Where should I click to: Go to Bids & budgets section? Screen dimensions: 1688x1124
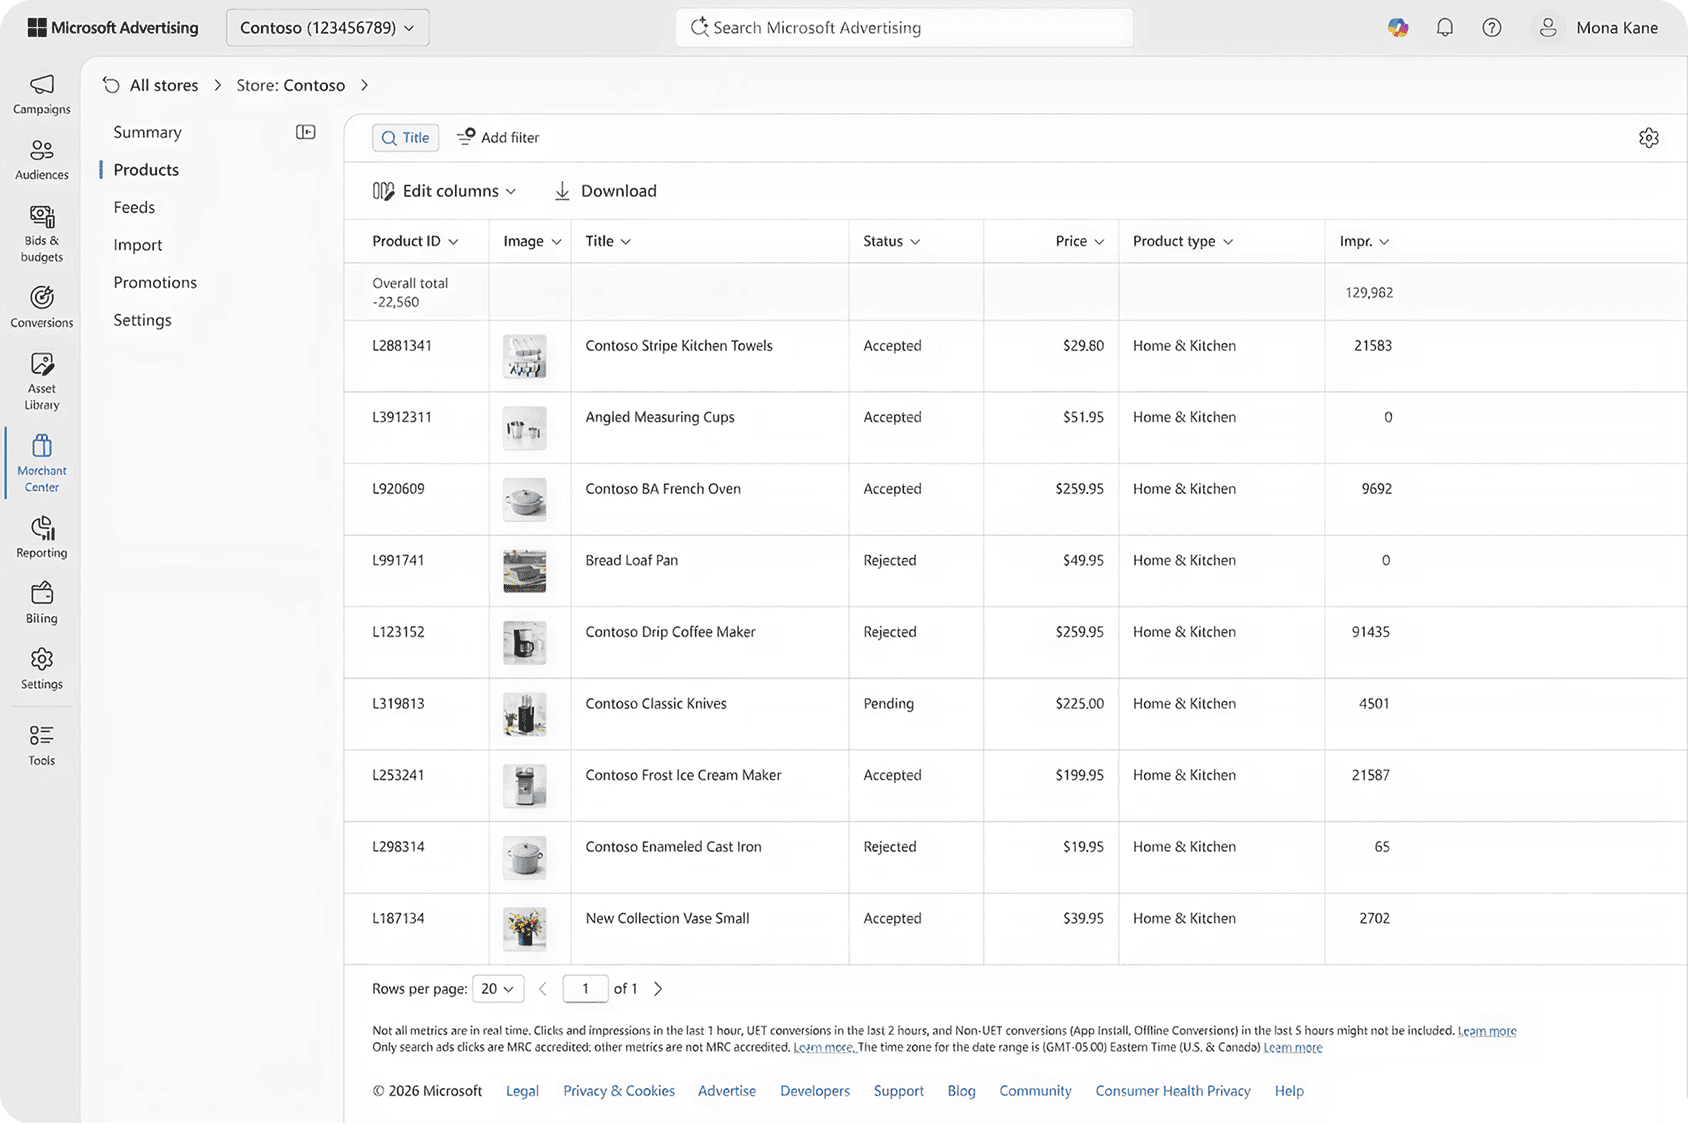(x=41, y=233)
